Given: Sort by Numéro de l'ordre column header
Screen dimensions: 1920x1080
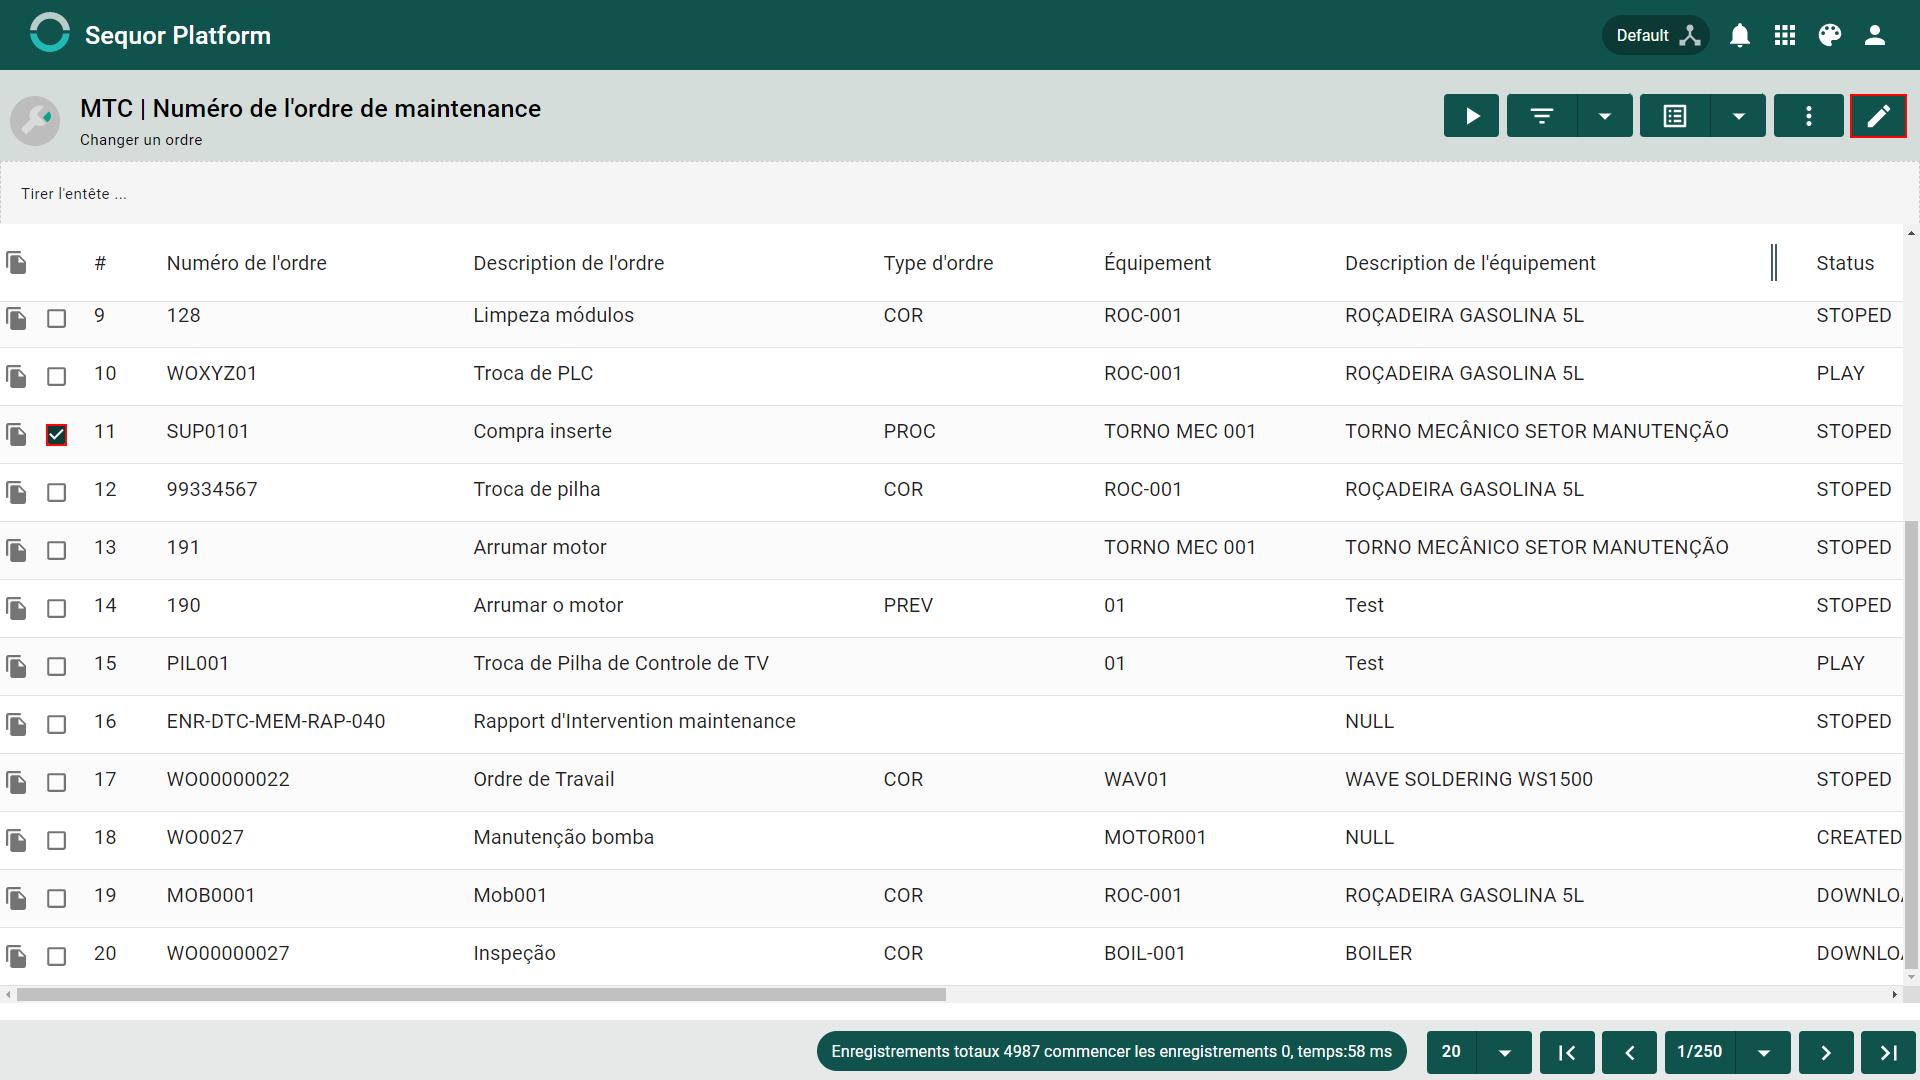Looking at the screenshot, I should 246,263.
